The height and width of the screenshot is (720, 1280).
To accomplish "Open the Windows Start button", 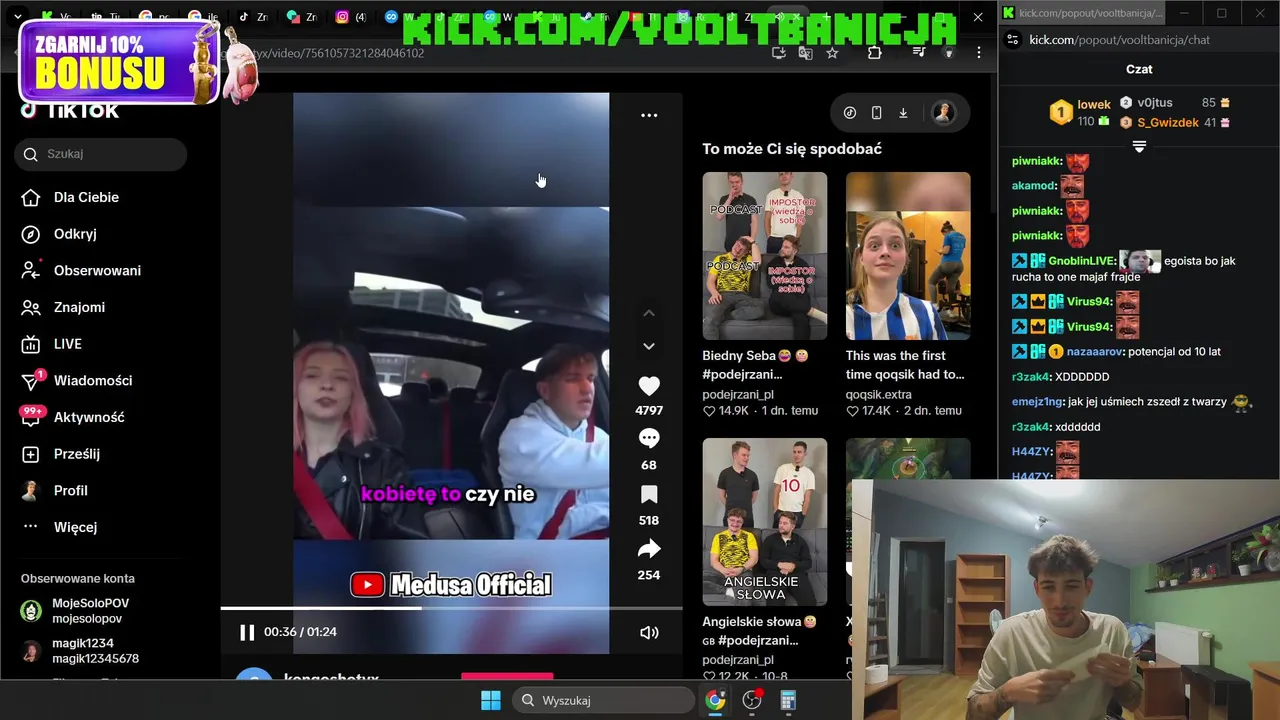I will tap(491, 700).
